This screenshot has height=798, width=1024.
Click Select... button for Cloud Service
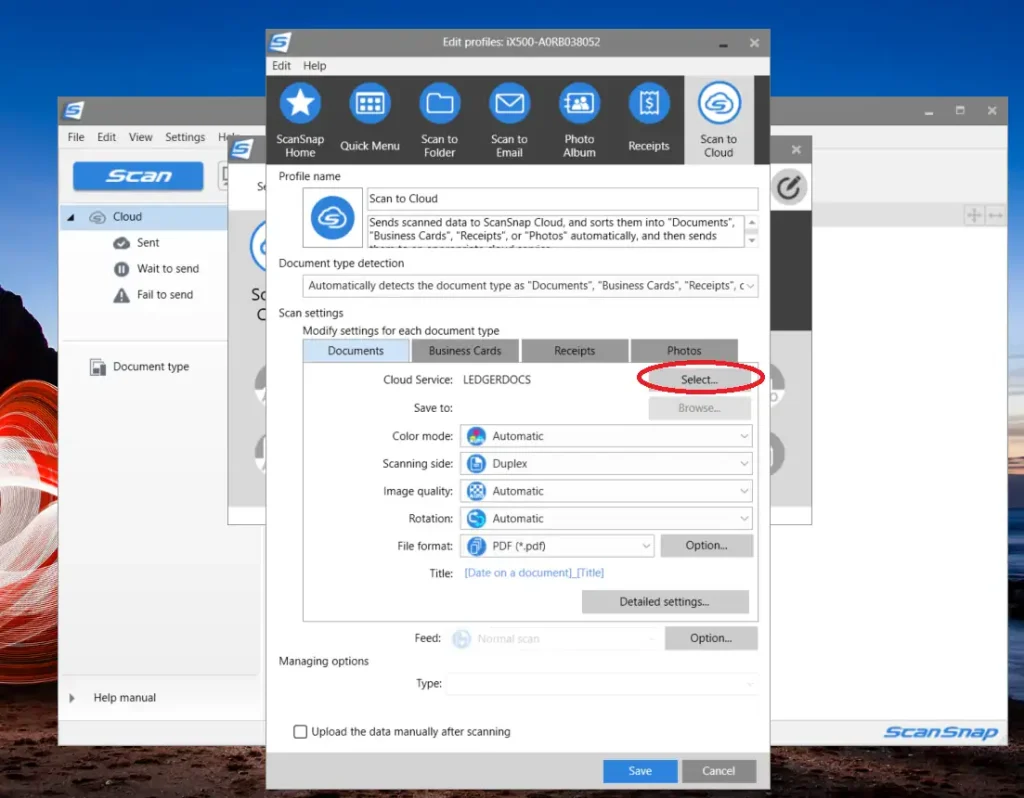699,379
